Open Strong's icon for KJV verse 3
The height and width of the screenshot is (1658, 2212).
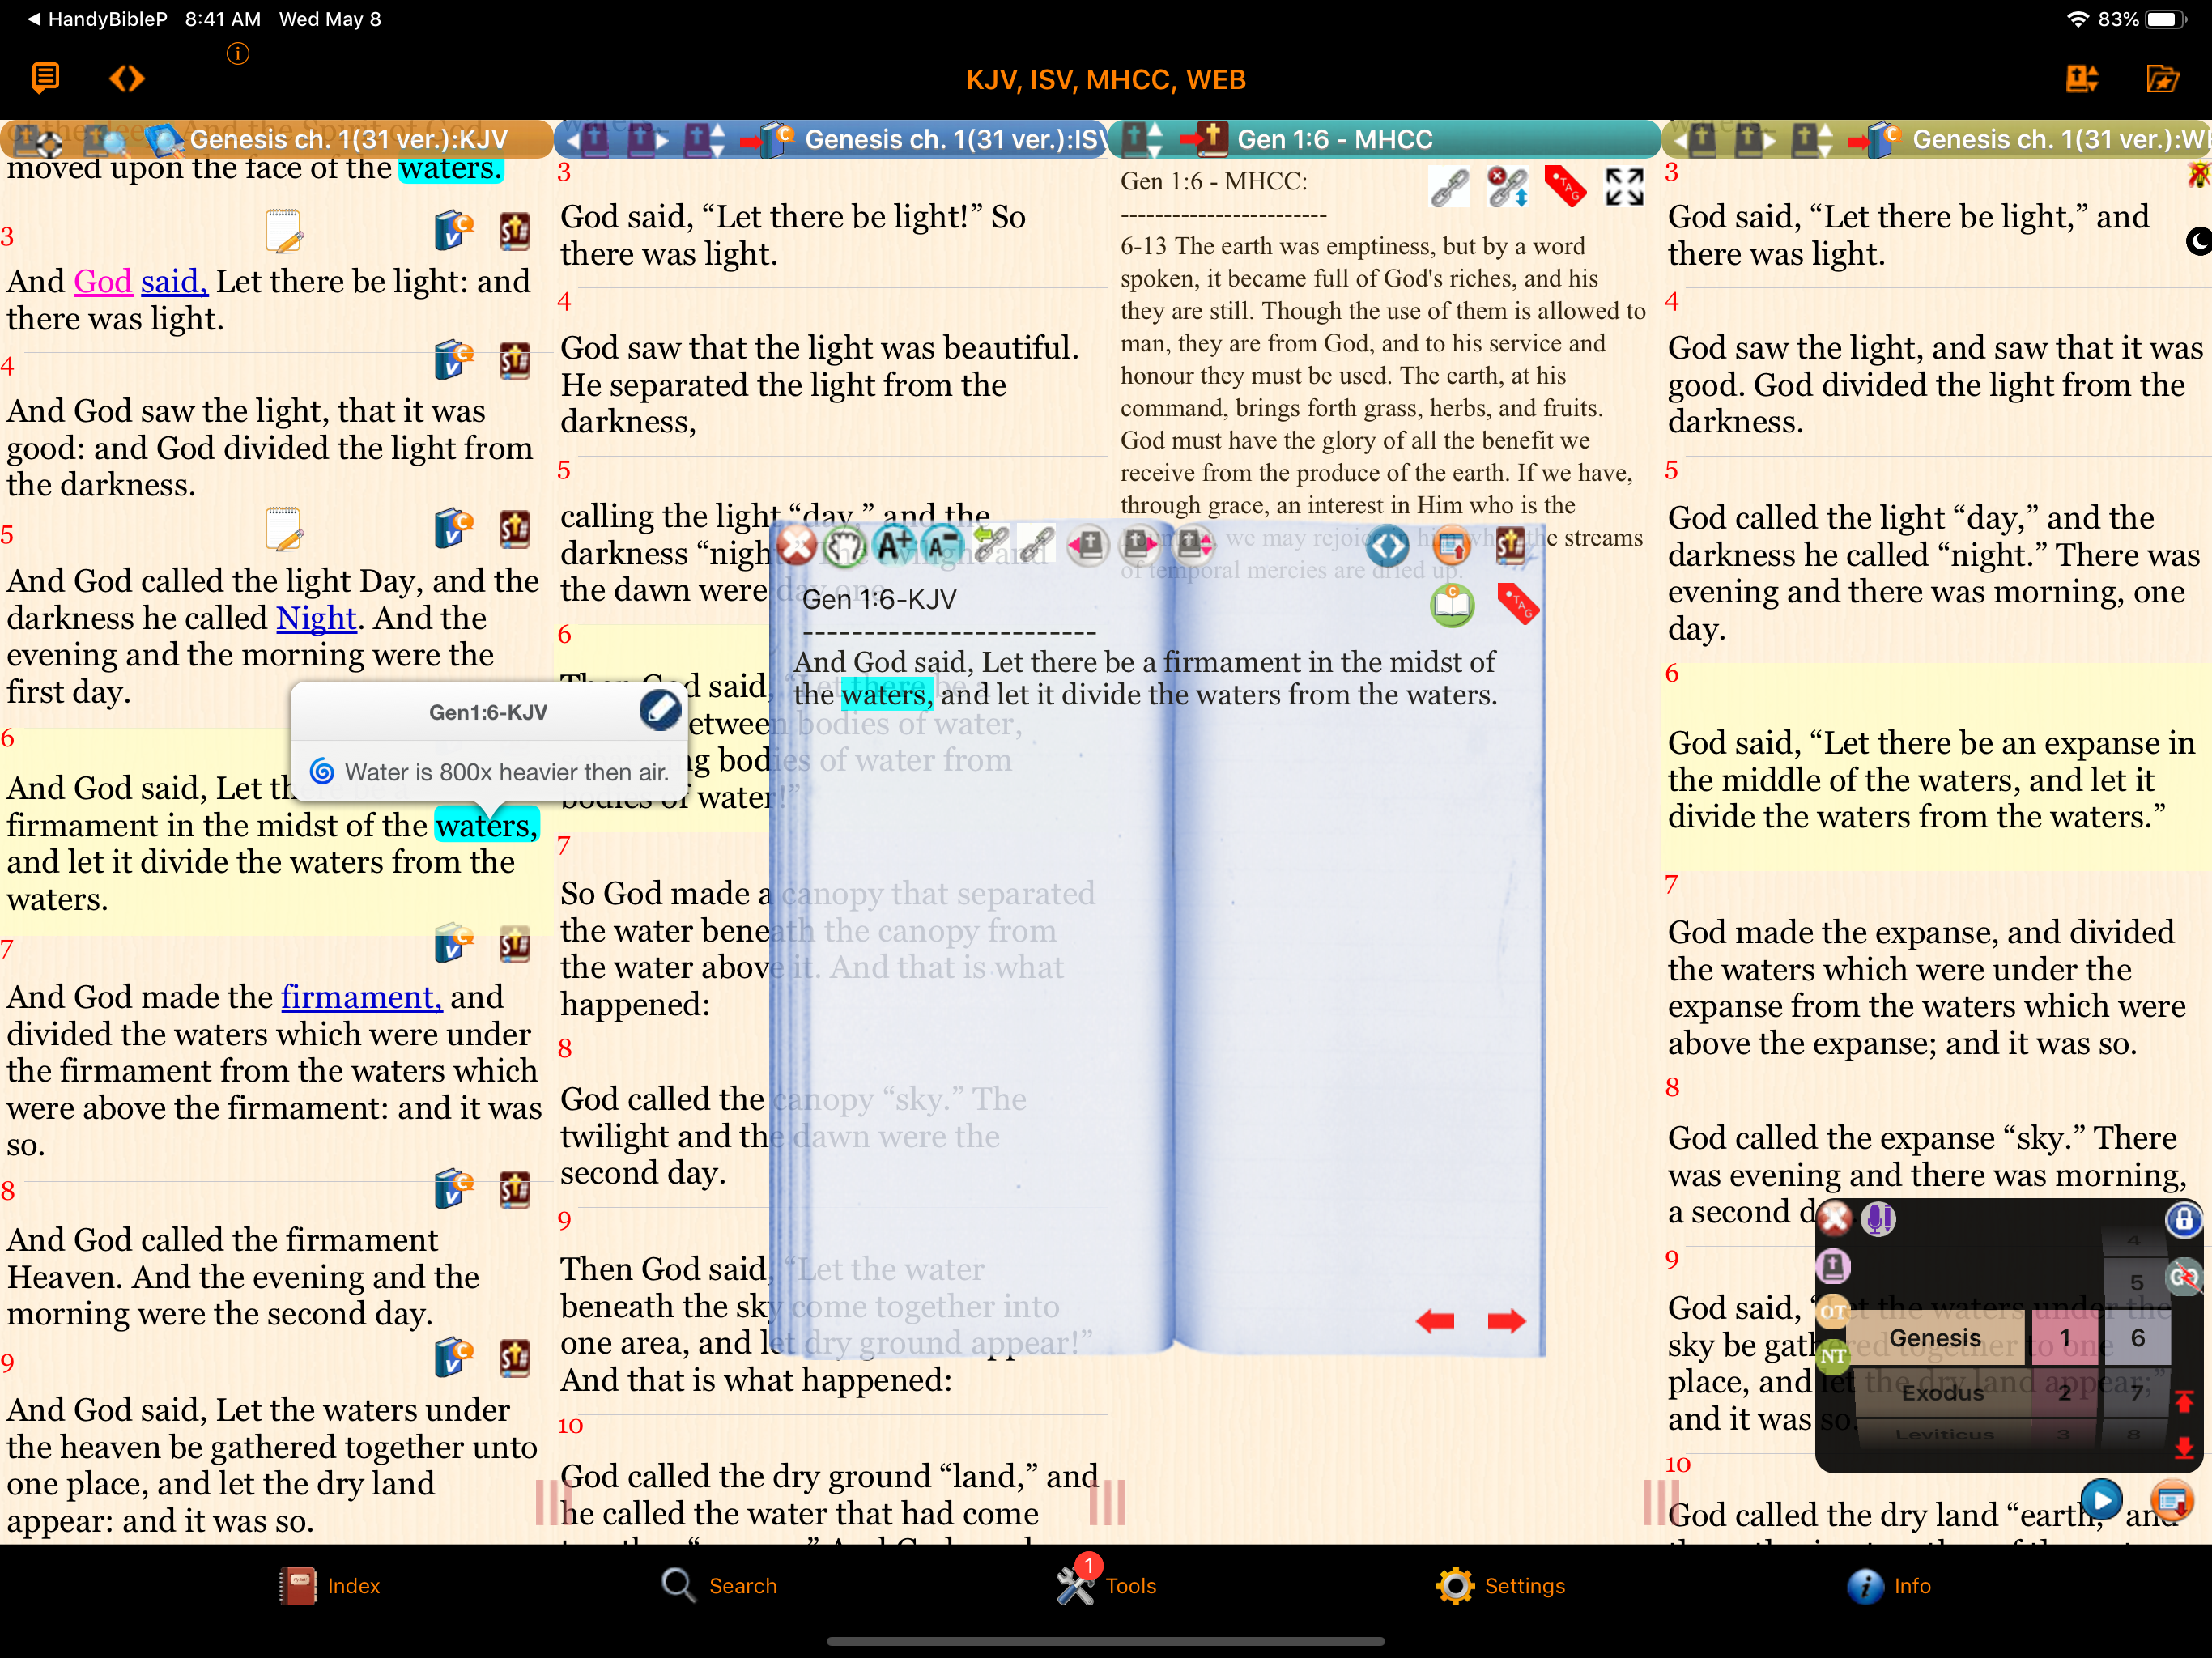click(515, 231)
